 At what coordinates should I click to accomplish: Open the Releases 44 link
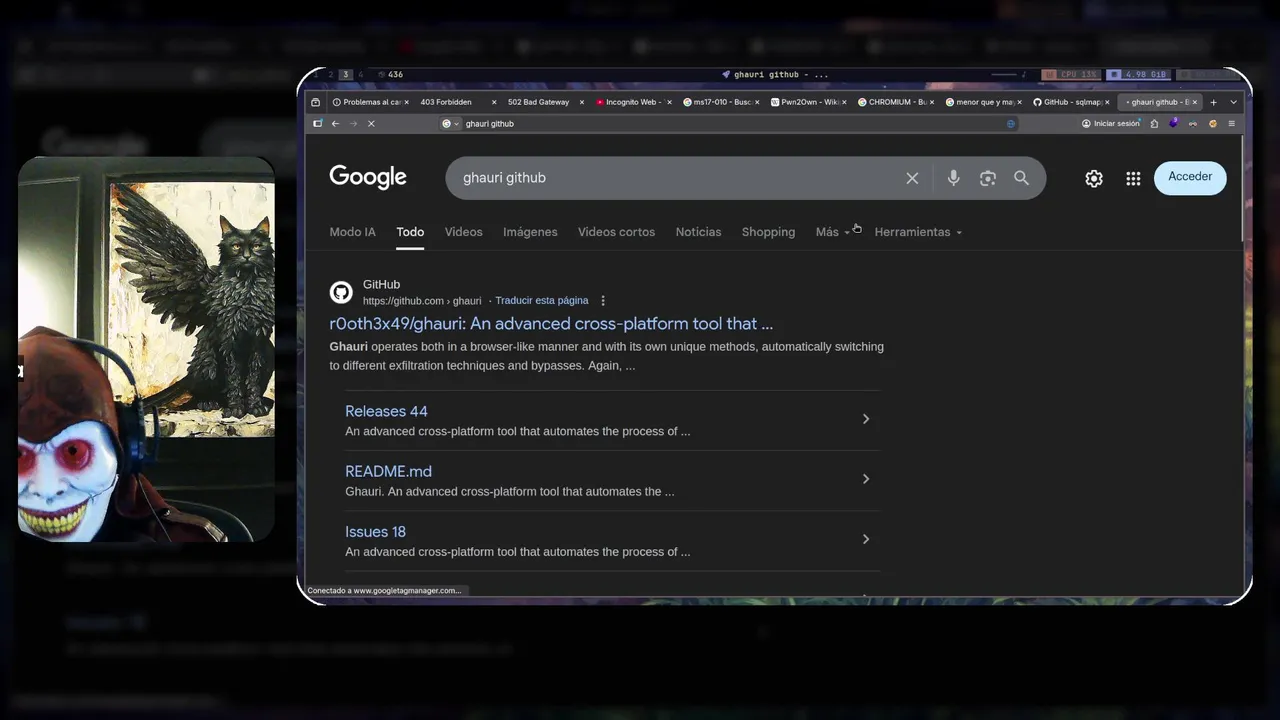coord(386,412)
